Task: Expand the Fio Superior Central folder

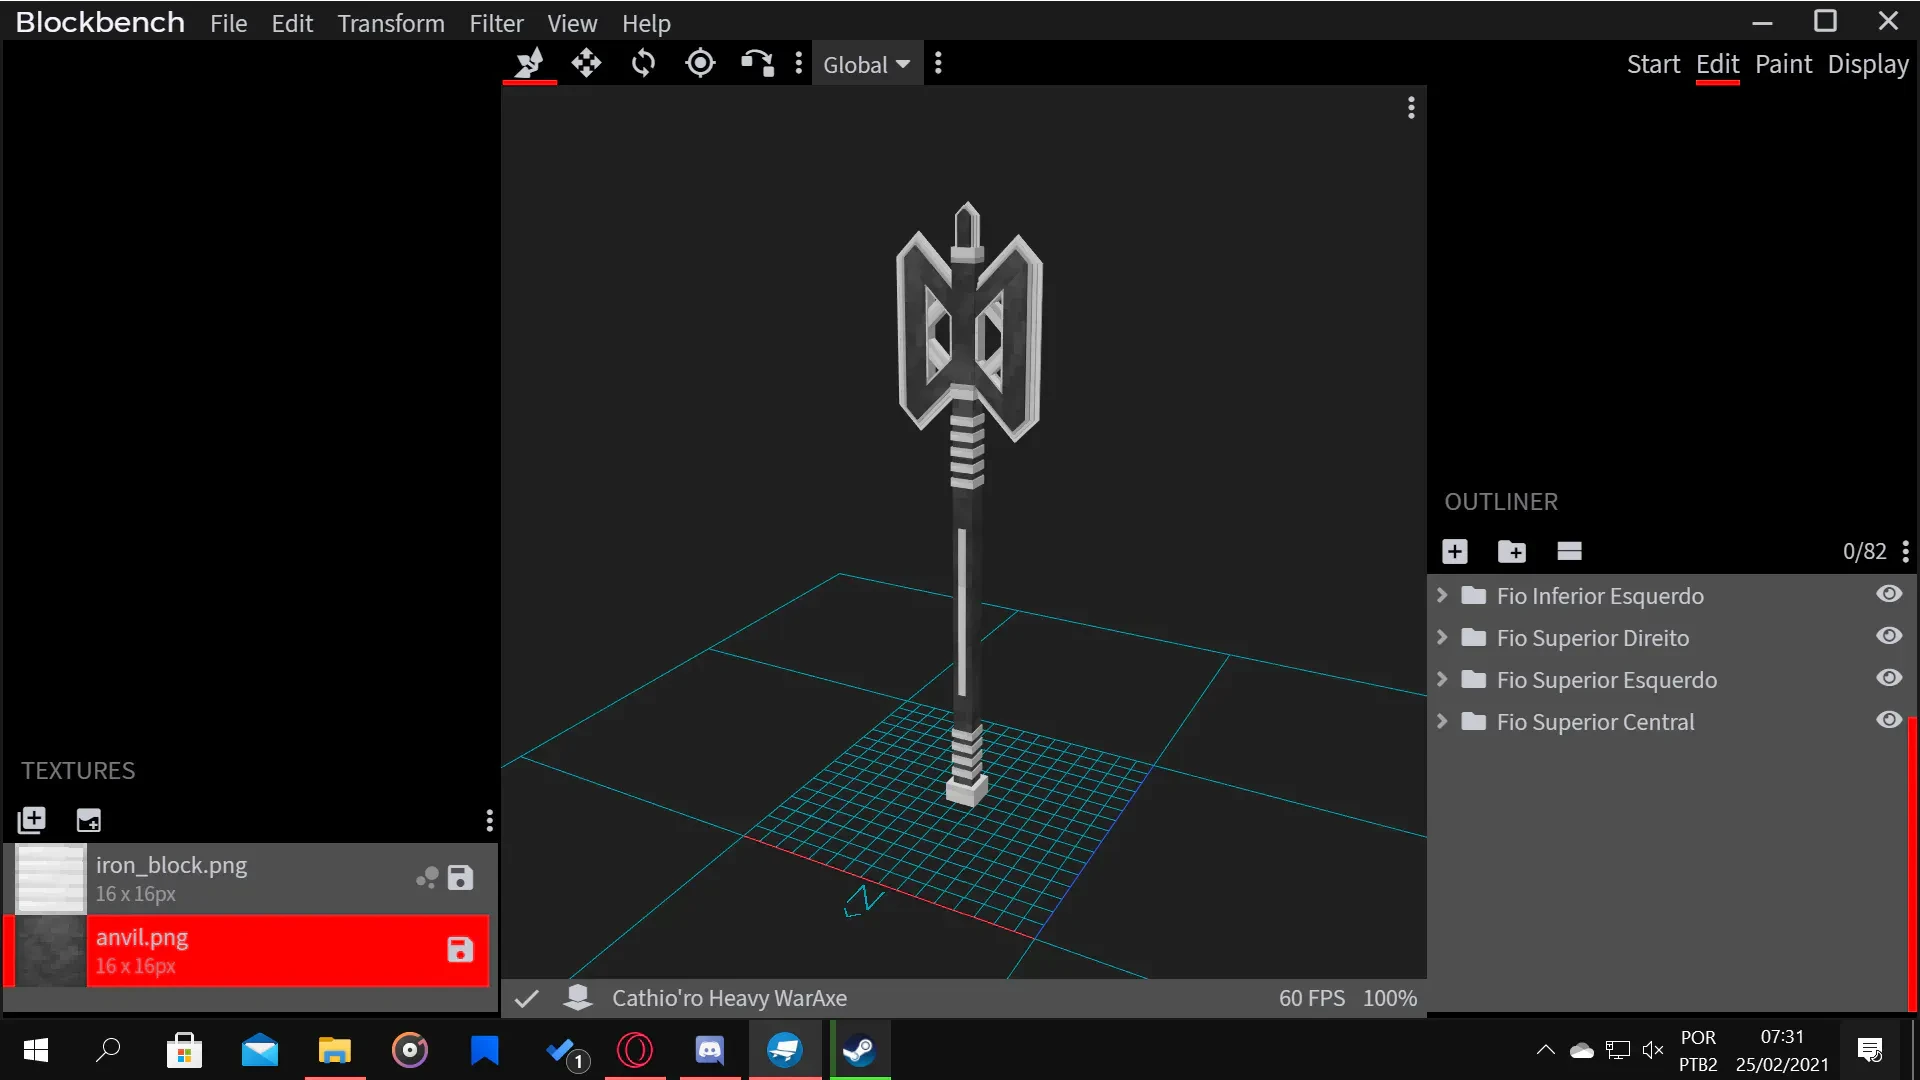Action: click(x=1442, y=721)
